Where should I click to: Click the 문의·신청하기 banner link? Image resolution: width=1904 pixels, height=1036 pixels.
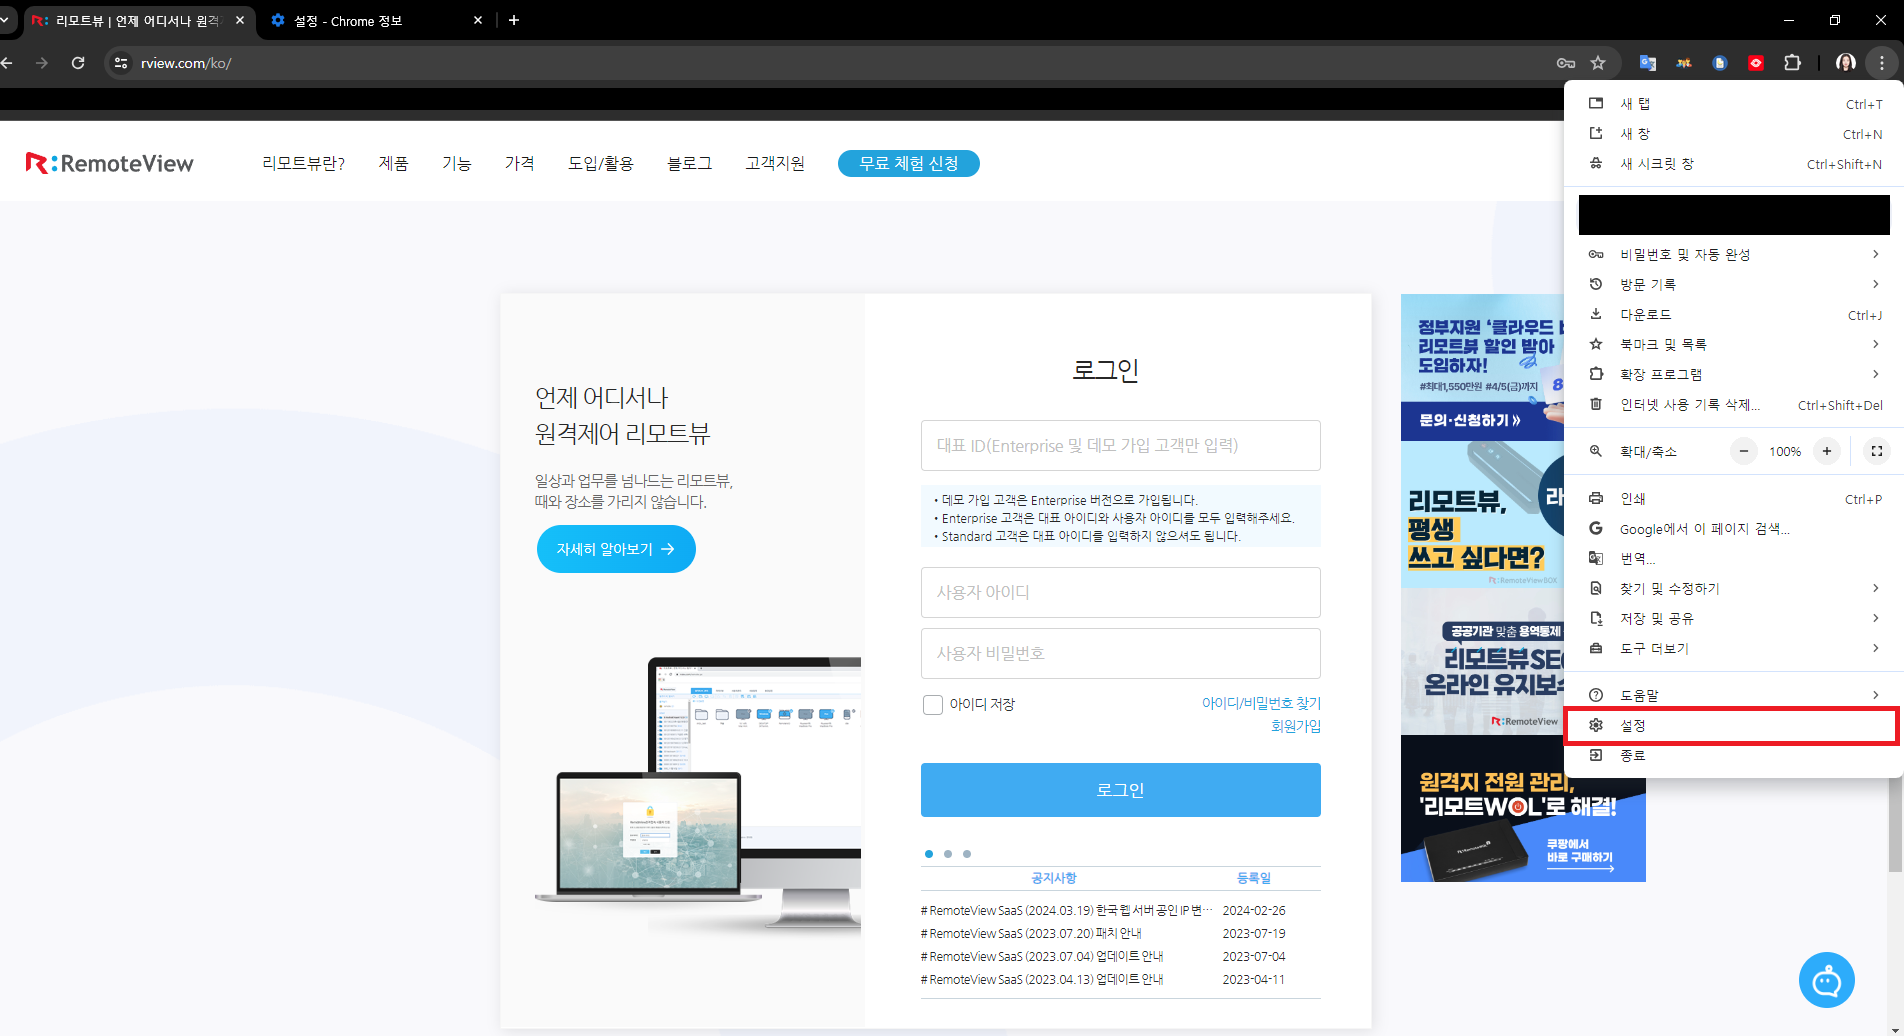[1470, 420]
